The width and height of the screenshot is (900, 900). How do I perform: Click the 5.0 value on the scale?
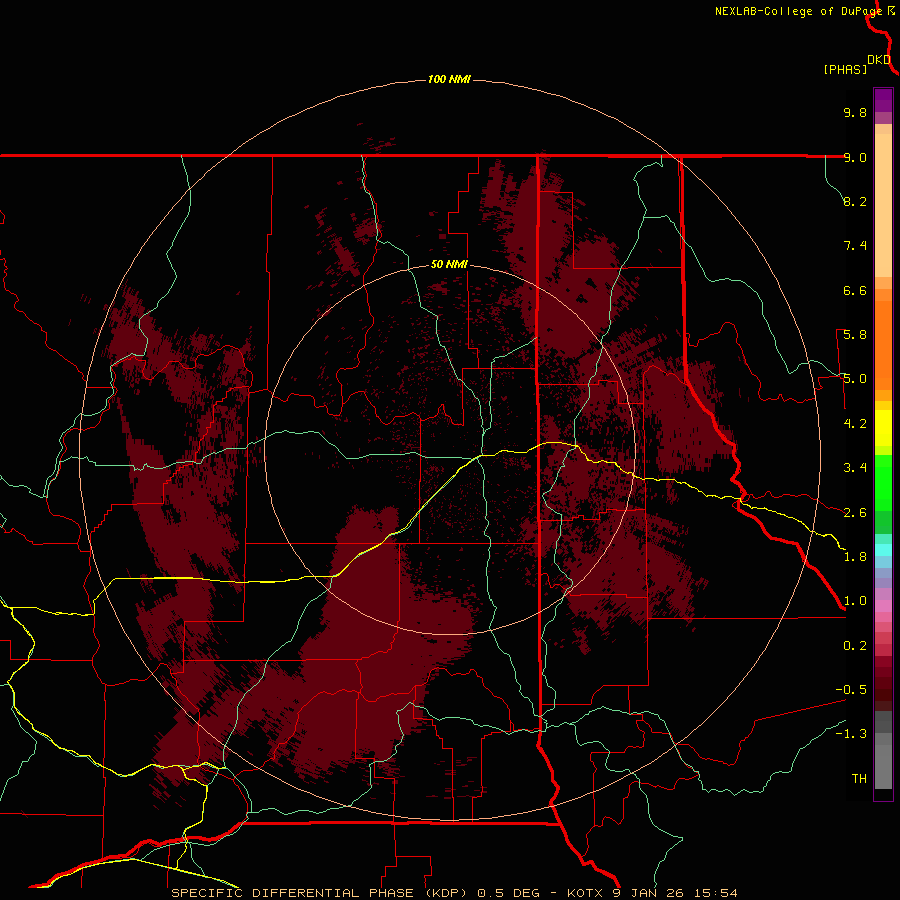point(855,379)
